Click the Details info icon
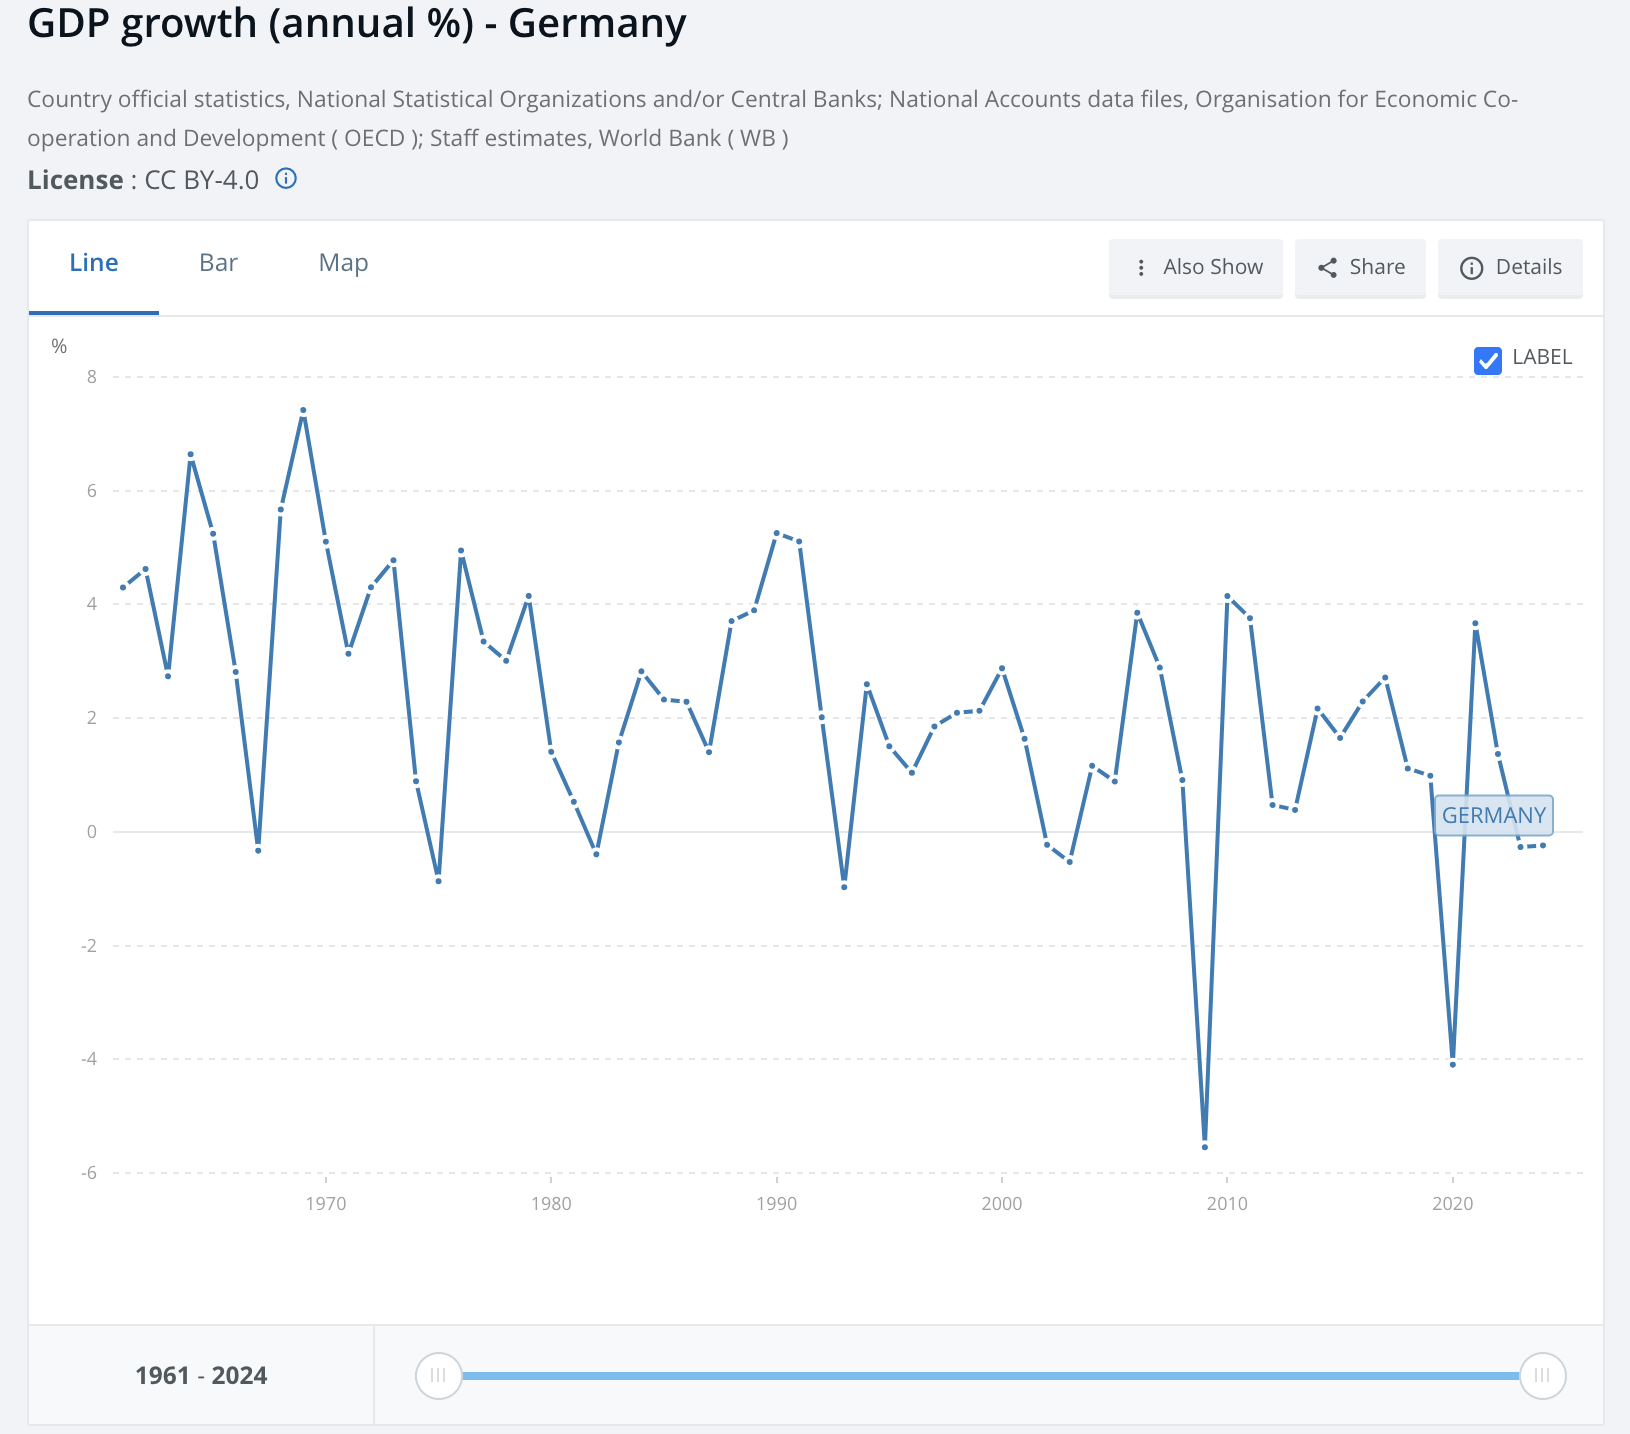The image size is (1630, 1434). click(1471, 268)
